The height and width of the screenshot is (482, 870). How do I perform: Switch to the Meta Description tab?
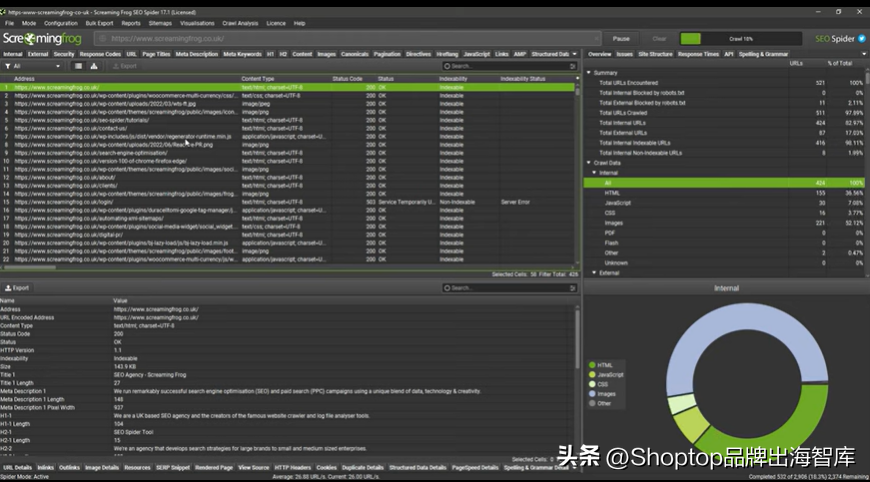click(x=196, y=54)
